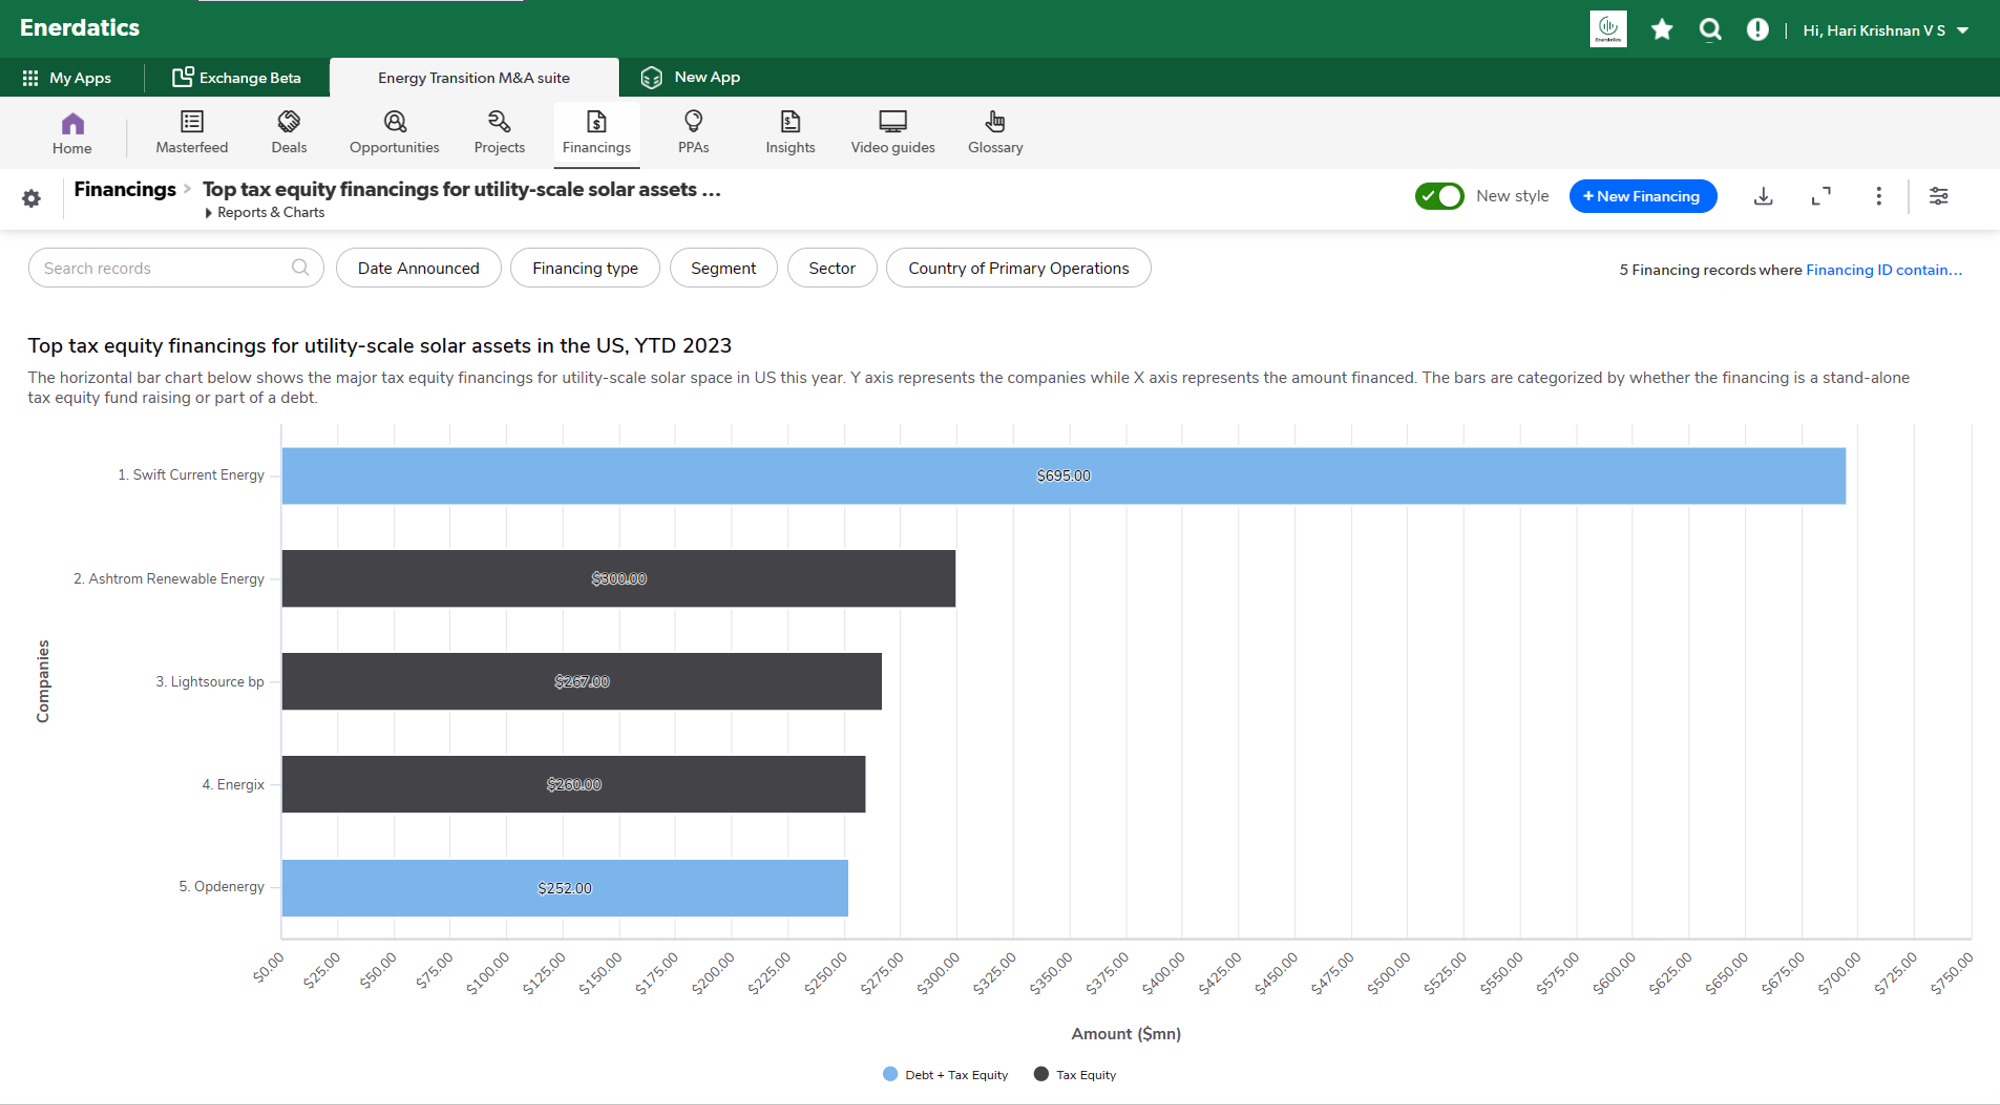
Task: Click the alert exclamation icon in header
Action: 1757,30
